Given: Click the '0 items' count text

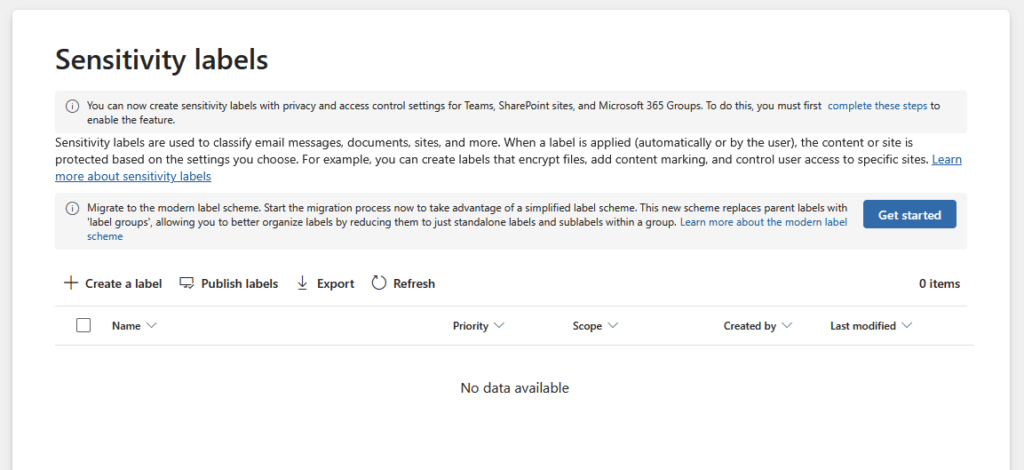Looking at the screenshot, I should pos(939,283).
